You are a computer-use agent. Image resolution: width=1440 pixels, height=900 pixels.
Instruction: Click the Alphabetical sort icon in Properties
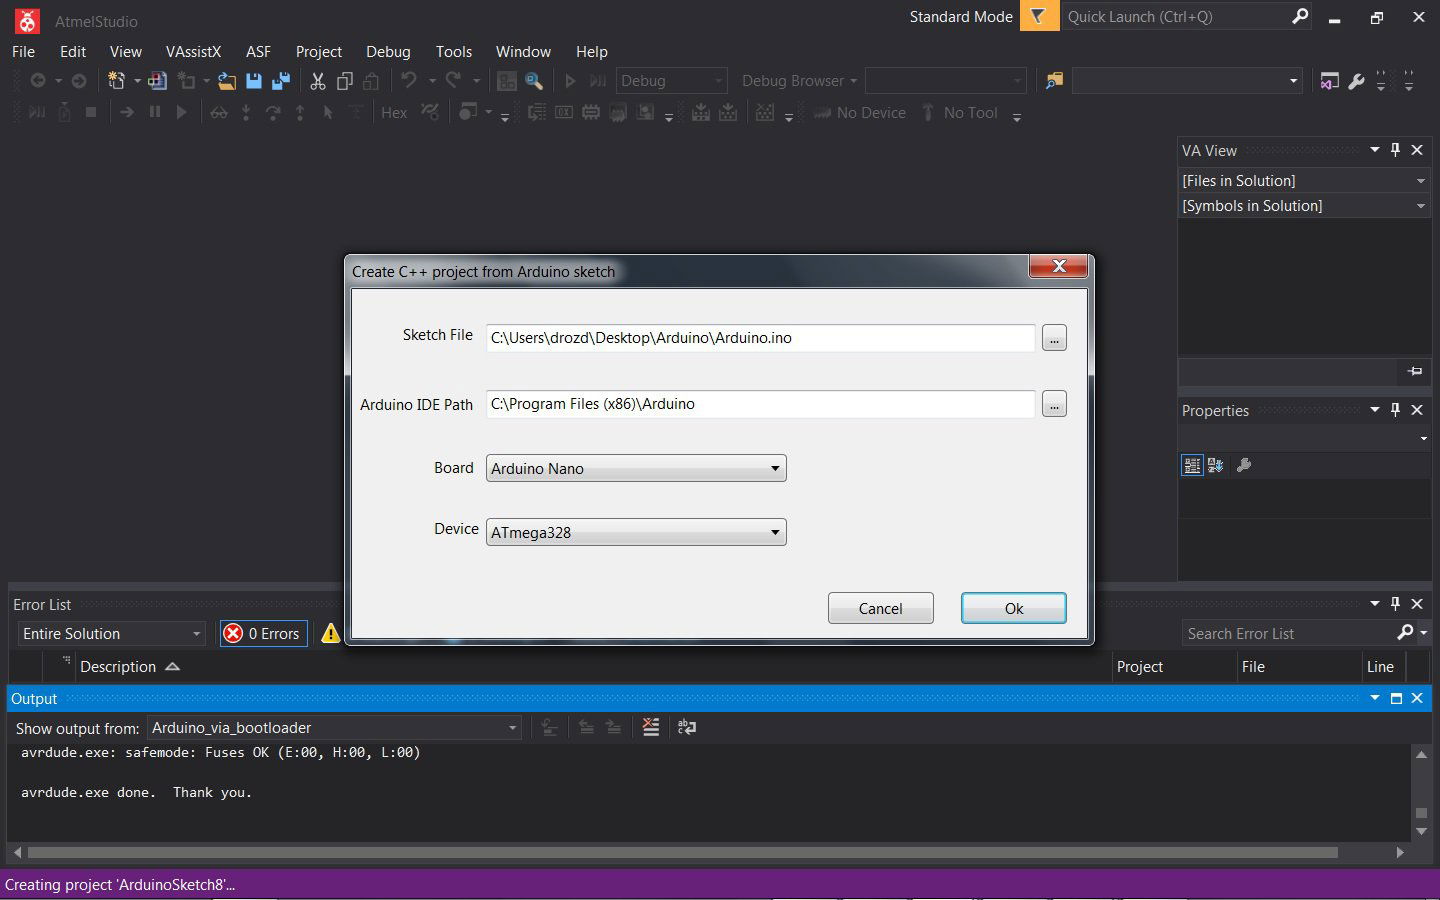tap(1216, 465)
